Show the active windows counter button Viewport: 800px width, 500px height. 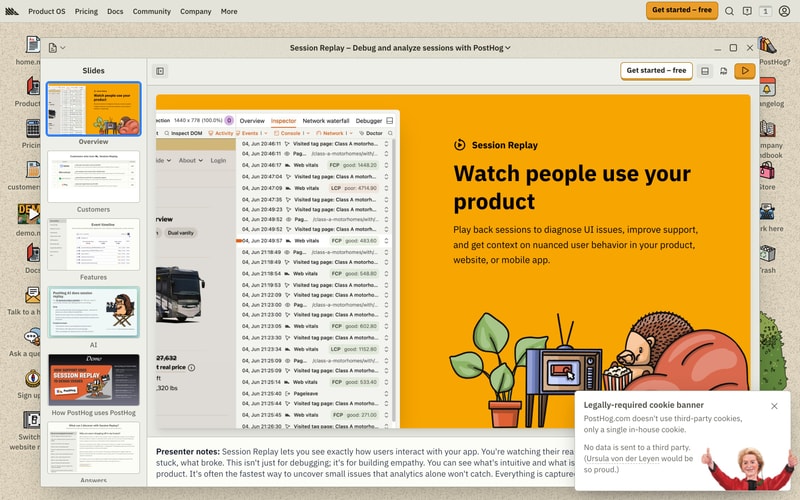click(x=765, y=11)
